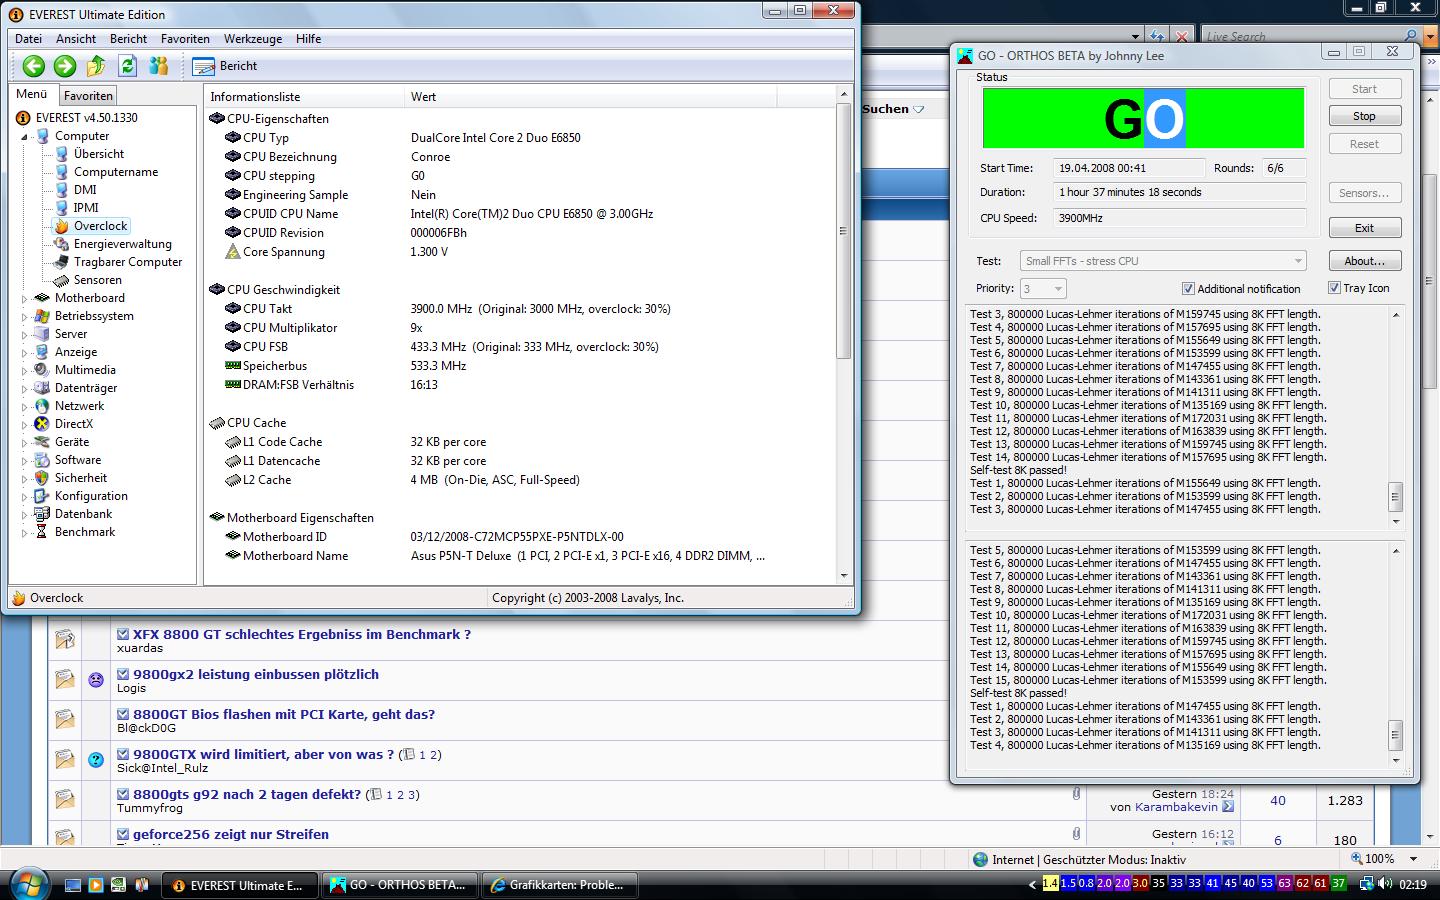Open thread XFX 8800 GT schlechtes Ergebniss
This screenshot has height=900, width=1440.
(301, 634)
